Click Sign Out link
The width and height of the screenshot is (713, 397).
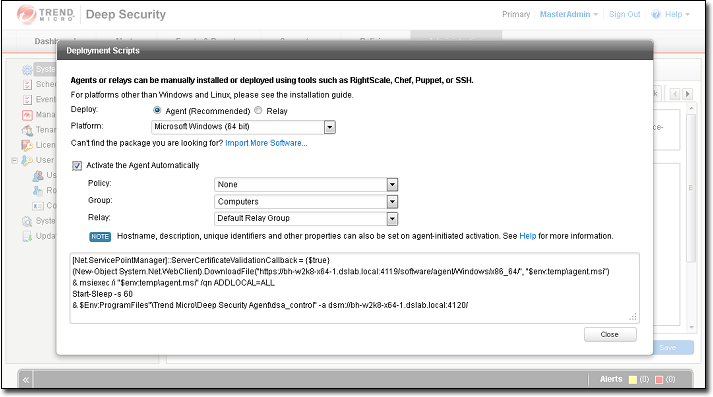point(624,15)
